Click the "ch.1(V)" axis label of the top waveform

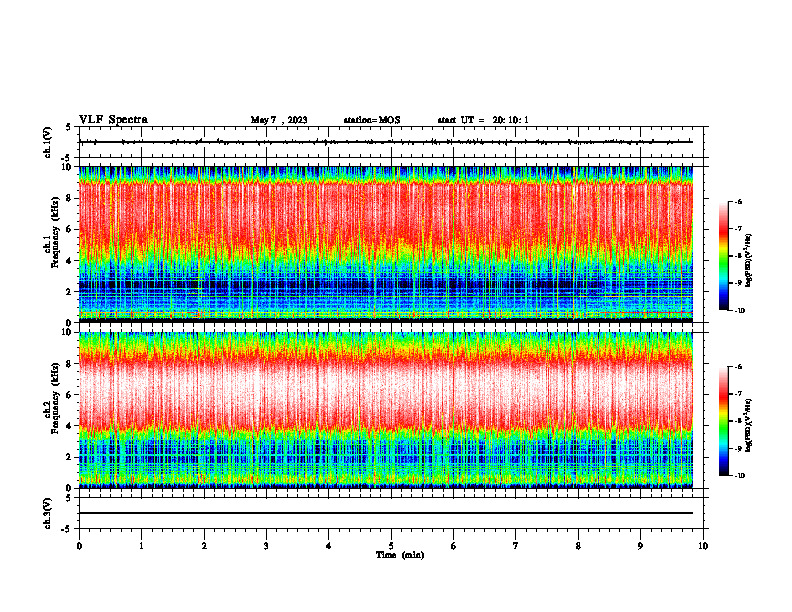tap(48, 142)
